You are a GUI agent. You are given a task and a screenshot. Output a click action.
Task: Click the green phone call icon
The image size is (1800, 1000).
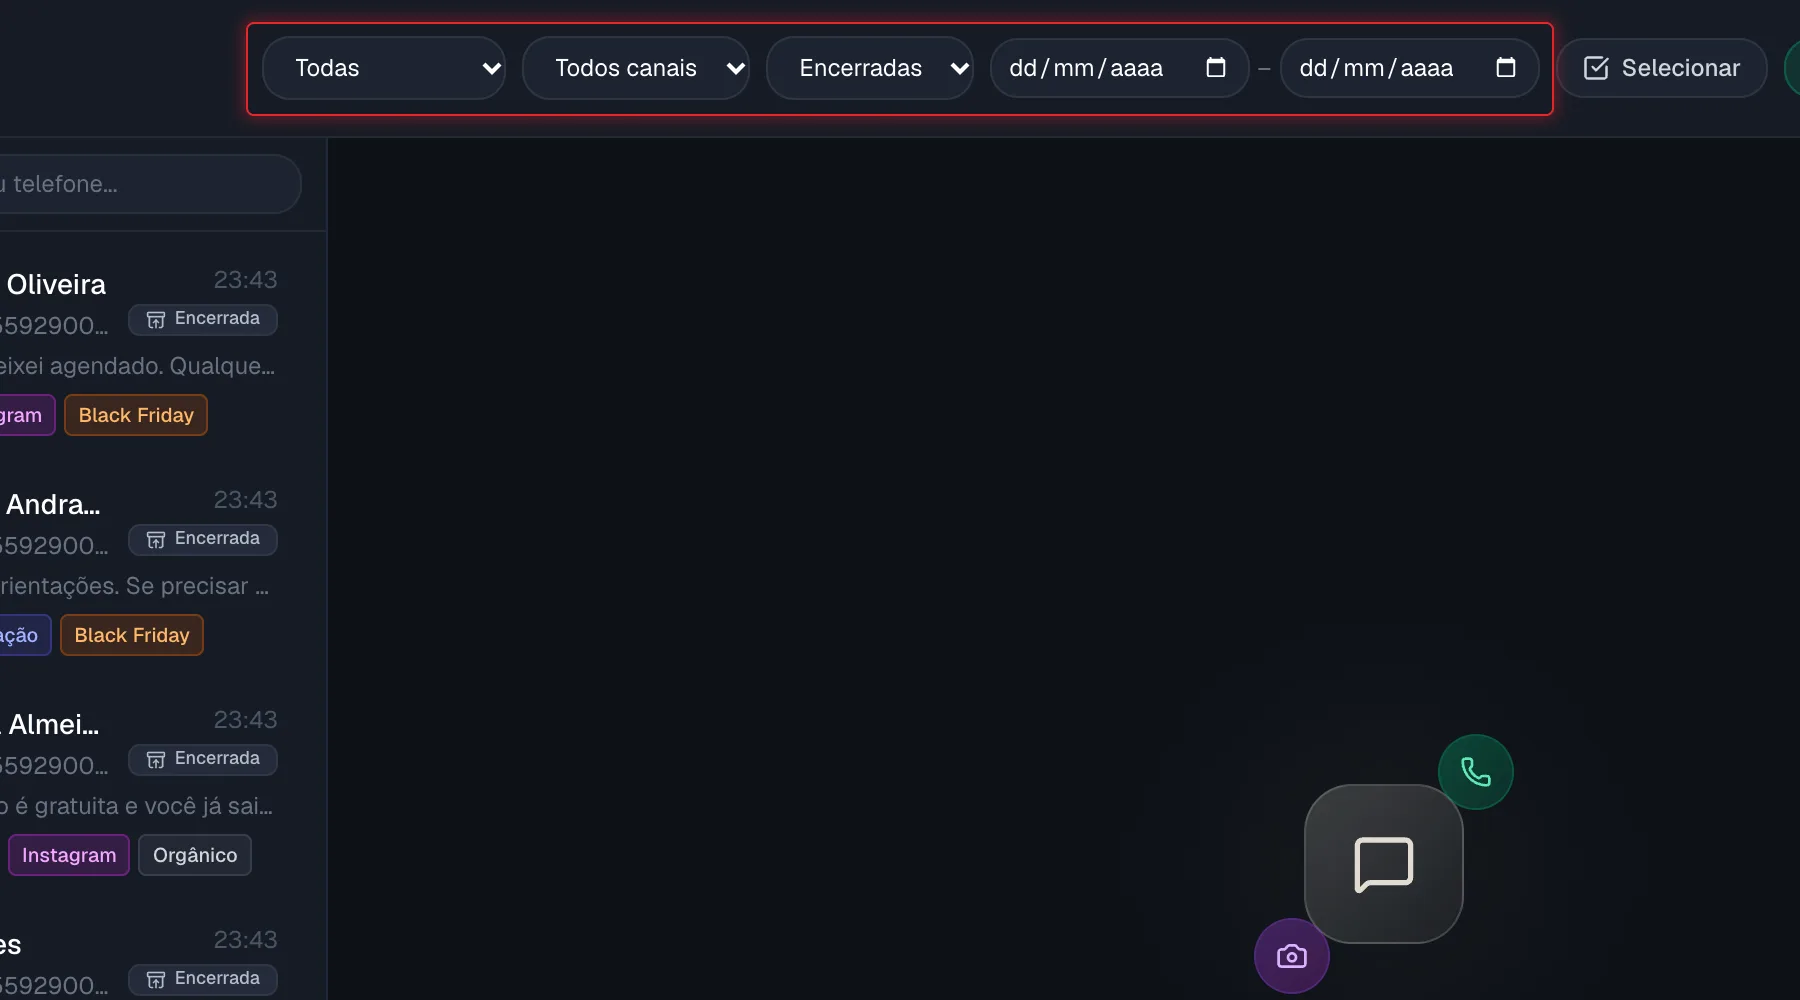(1476, 772)
